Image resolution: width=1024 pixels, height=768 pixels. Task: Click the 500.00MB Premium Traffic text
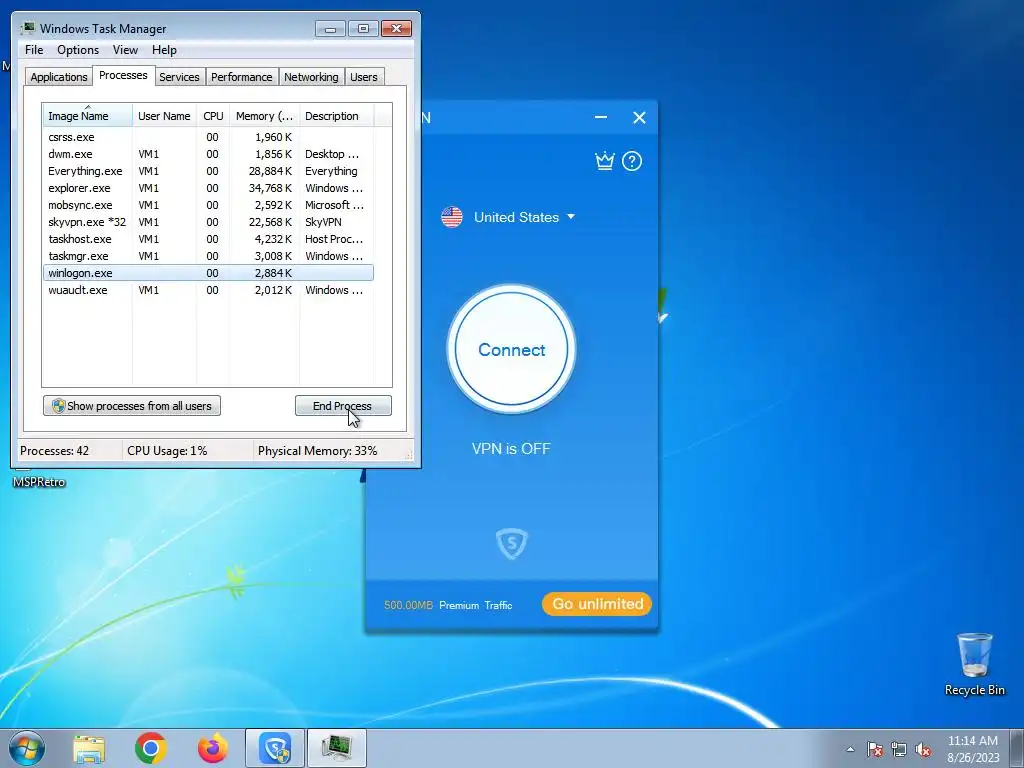[x=448, y=605]
